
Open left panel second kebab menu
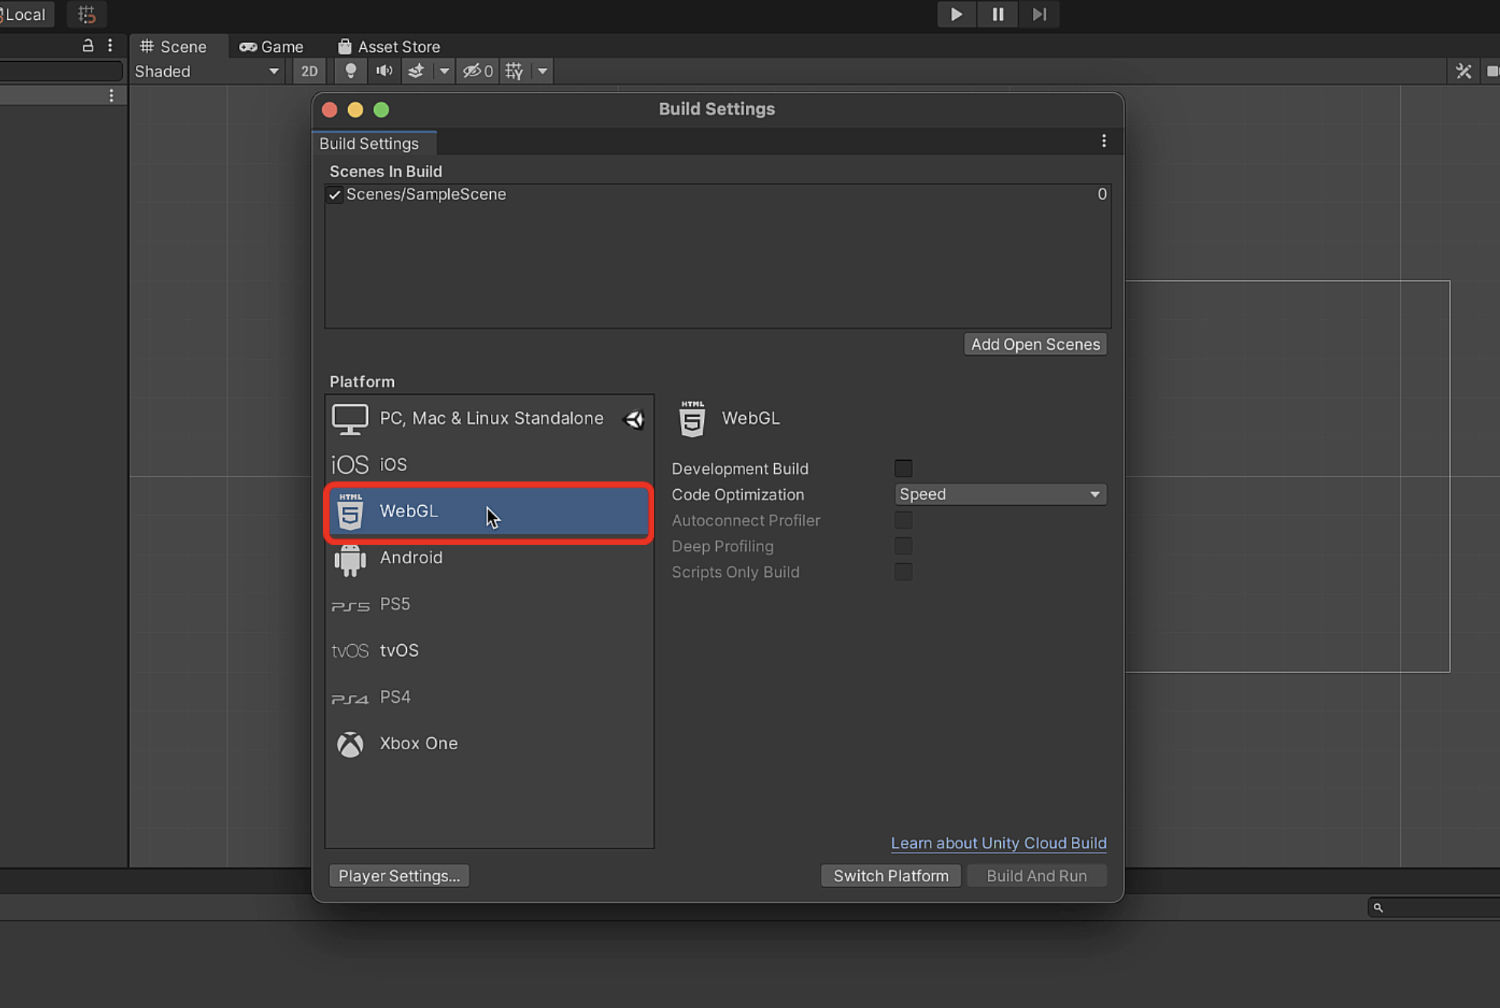[111, 95]
